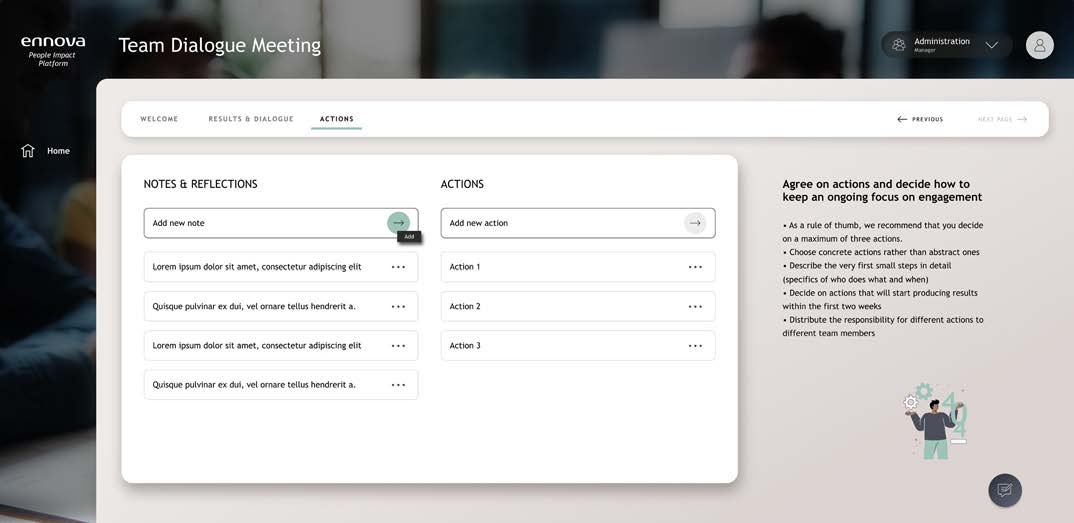Open the user profile avatar icon

click(1039, 45)
